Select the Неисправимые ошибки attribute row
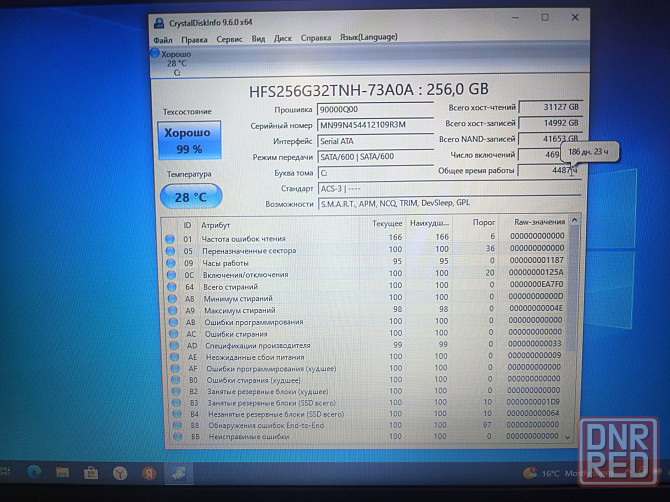 [369, 436]
